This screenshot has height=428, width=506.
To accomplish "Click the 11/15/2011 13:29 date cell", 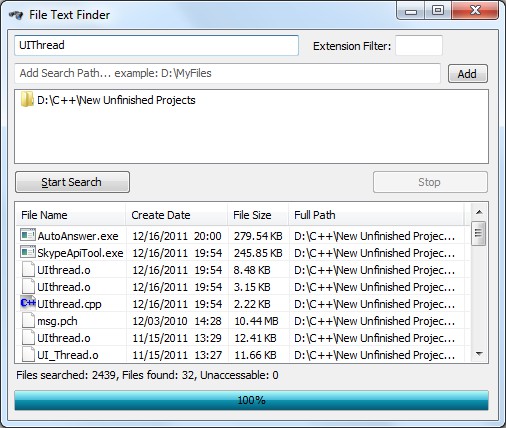I will [177, 338].
